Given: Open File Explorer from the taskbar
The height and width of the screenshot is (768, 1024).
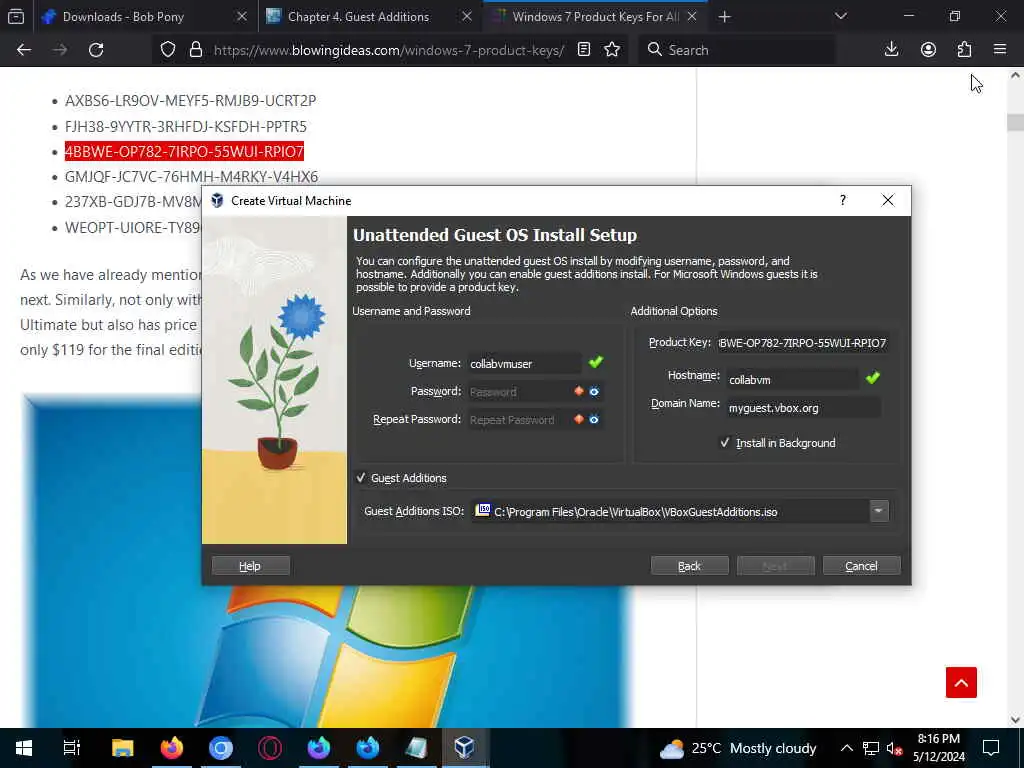Looking at the screenshot, I should coord(123,748).
